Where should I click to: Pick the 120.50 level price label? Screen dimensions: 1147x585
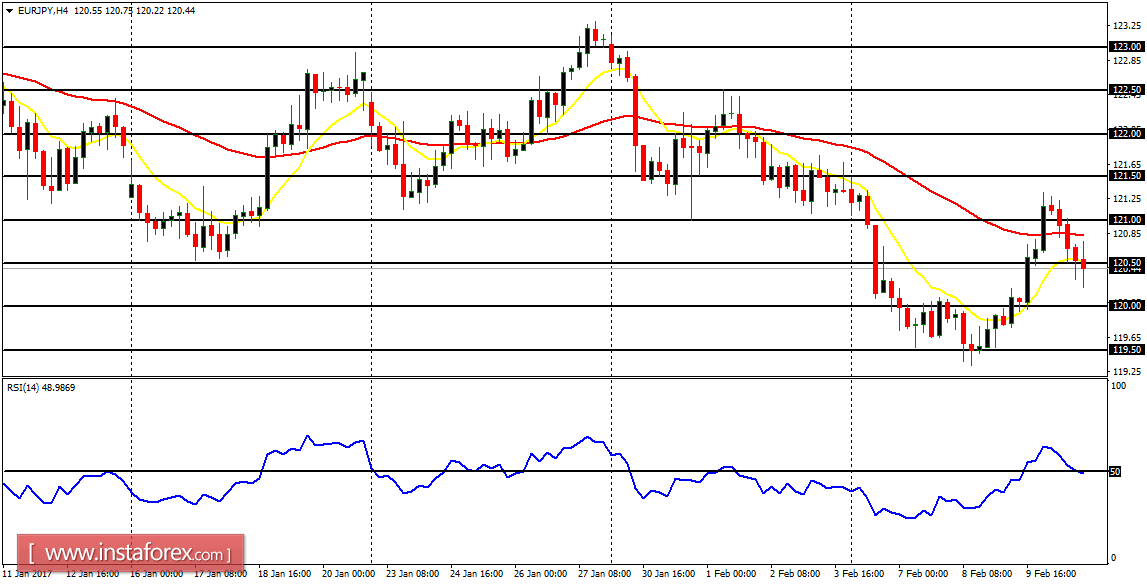(x=1127, y=263)
